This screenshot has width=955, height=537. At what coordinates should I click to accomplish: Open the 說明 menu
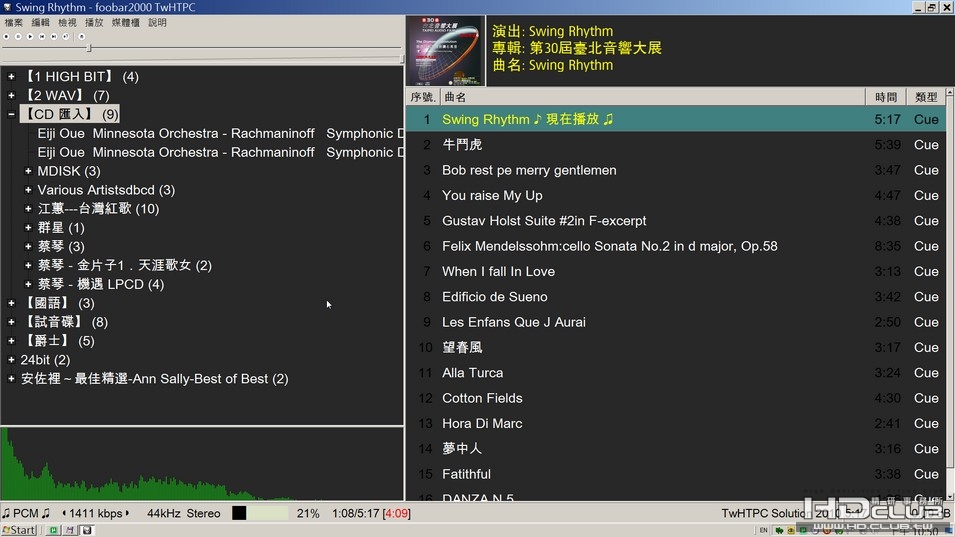157,23
